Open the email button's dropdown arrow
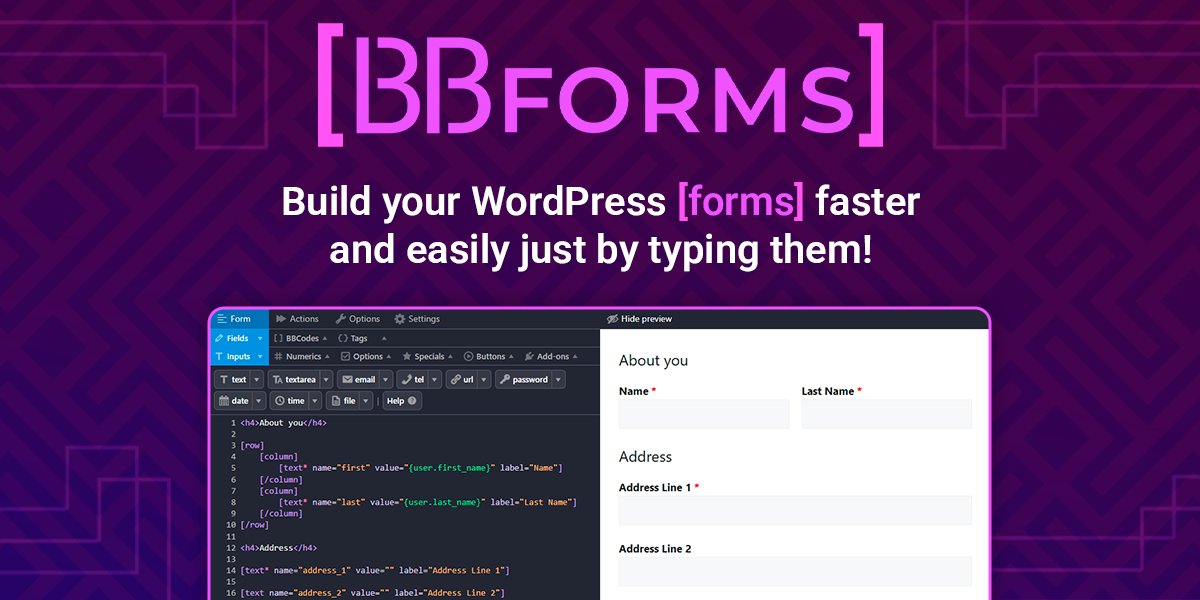The image size is (1200, 600). click(x=385, y=380)
